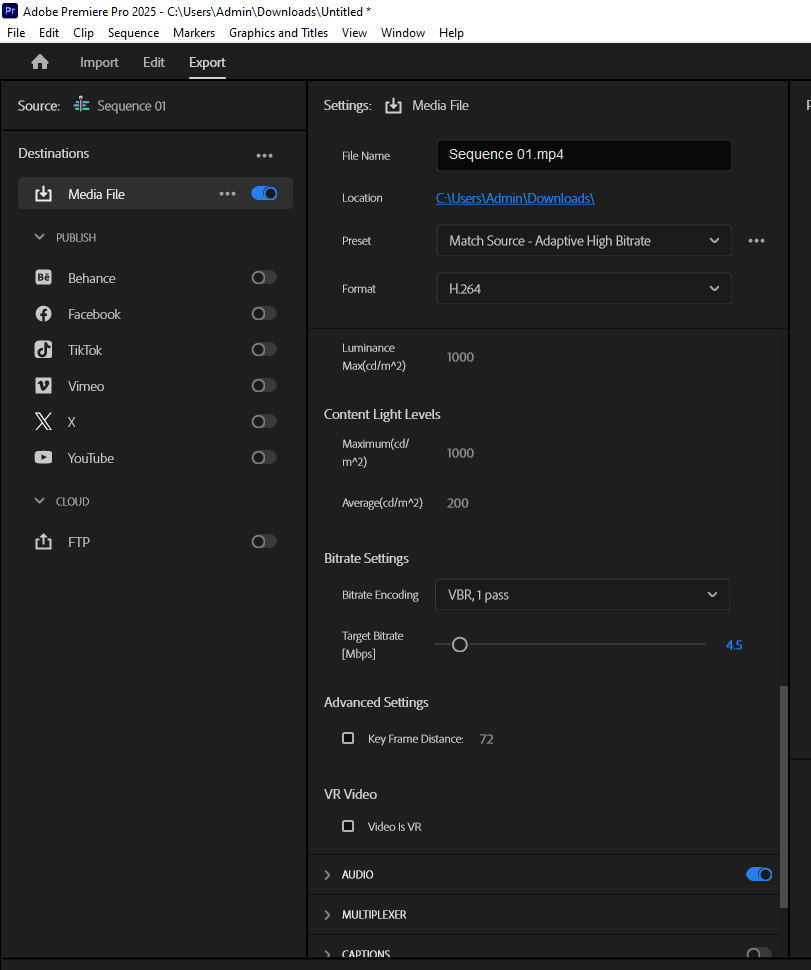Click the File Name input field
811x970 pixels.
pos(584,155)
